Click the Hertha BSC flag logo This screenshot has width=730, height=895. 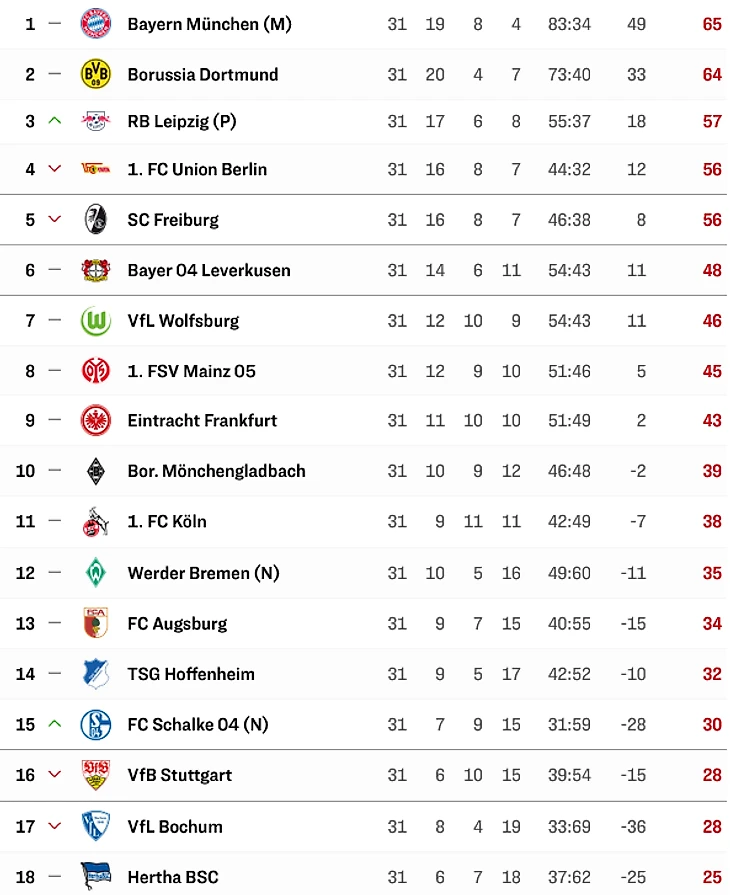(x=96, y=877)
